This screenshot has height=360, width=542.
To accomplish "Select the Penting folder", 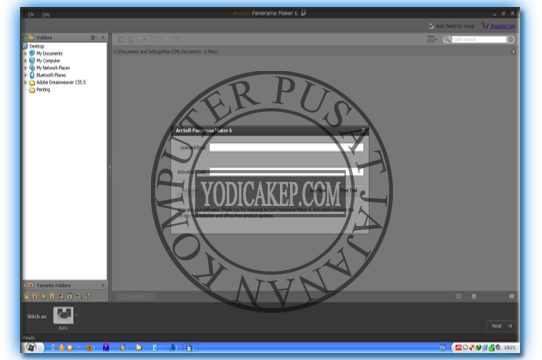I will (43, 90).
